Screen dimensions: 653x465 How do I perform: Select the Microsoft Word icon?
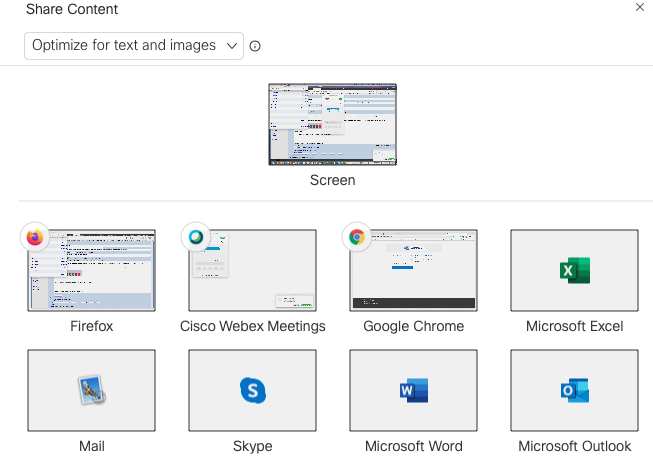(414, 390)
